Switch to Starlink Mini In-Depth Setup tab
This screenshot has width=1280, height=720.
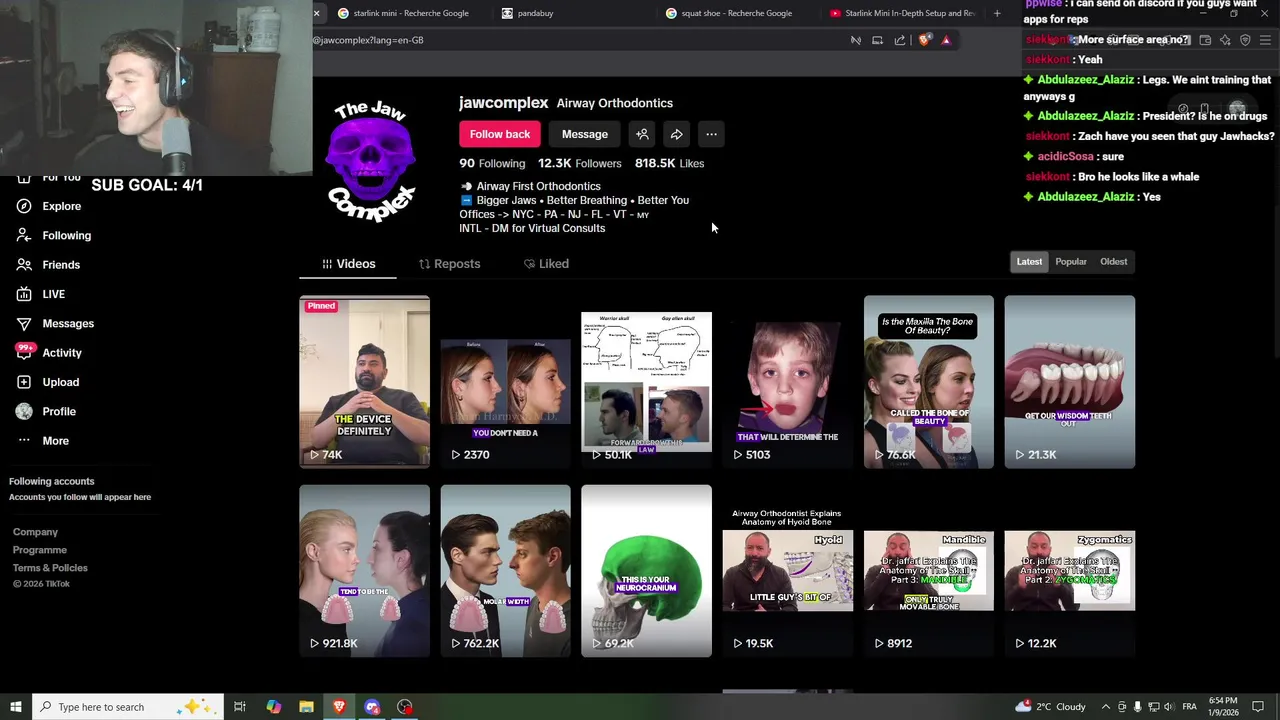click(902, 13)
